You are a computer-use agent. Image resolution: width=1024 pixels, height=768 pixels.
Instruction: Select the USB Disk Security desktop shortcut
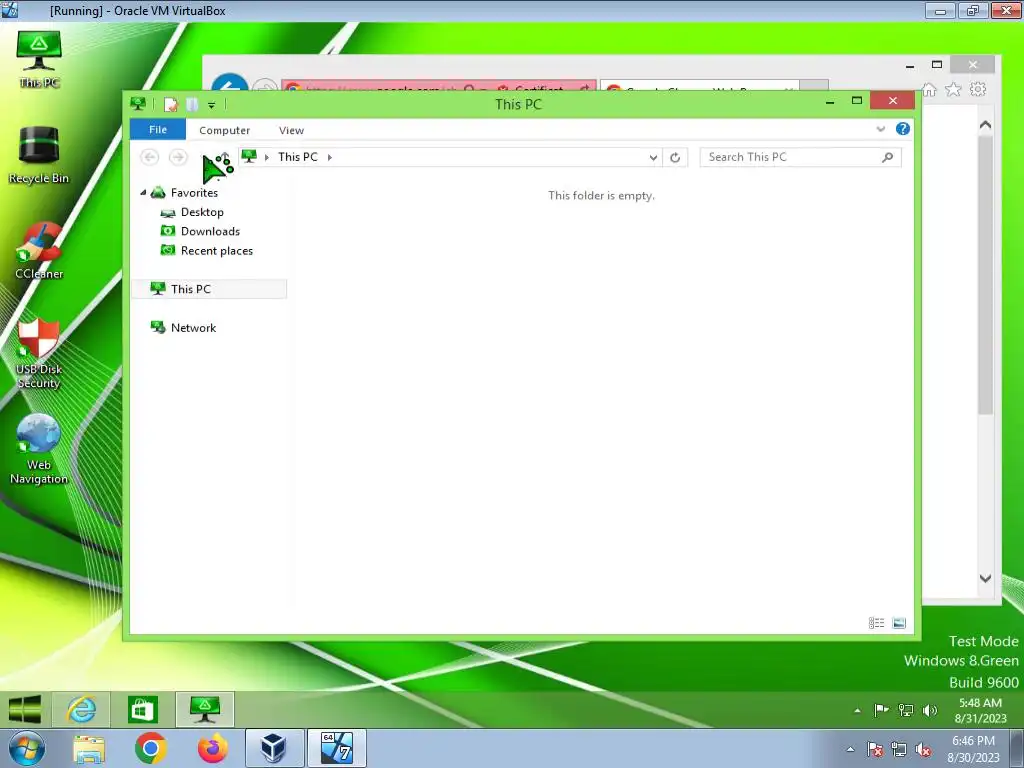point(39,353)
